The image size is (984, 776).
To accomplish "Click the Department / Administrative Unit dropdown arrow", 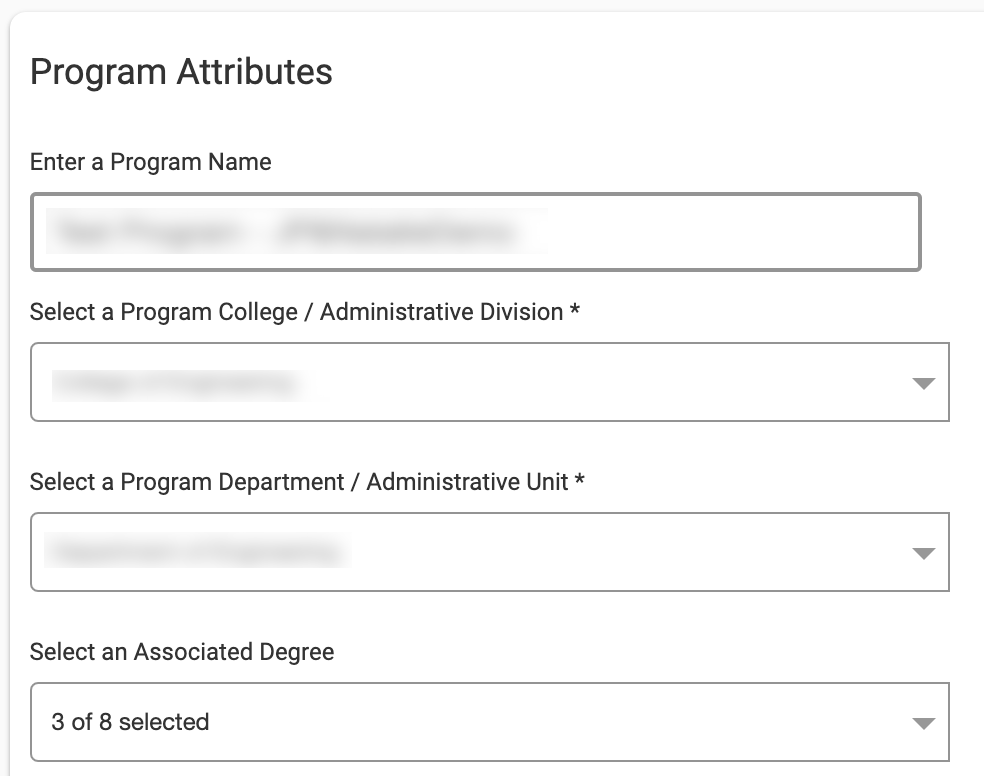I will (923, 553).
